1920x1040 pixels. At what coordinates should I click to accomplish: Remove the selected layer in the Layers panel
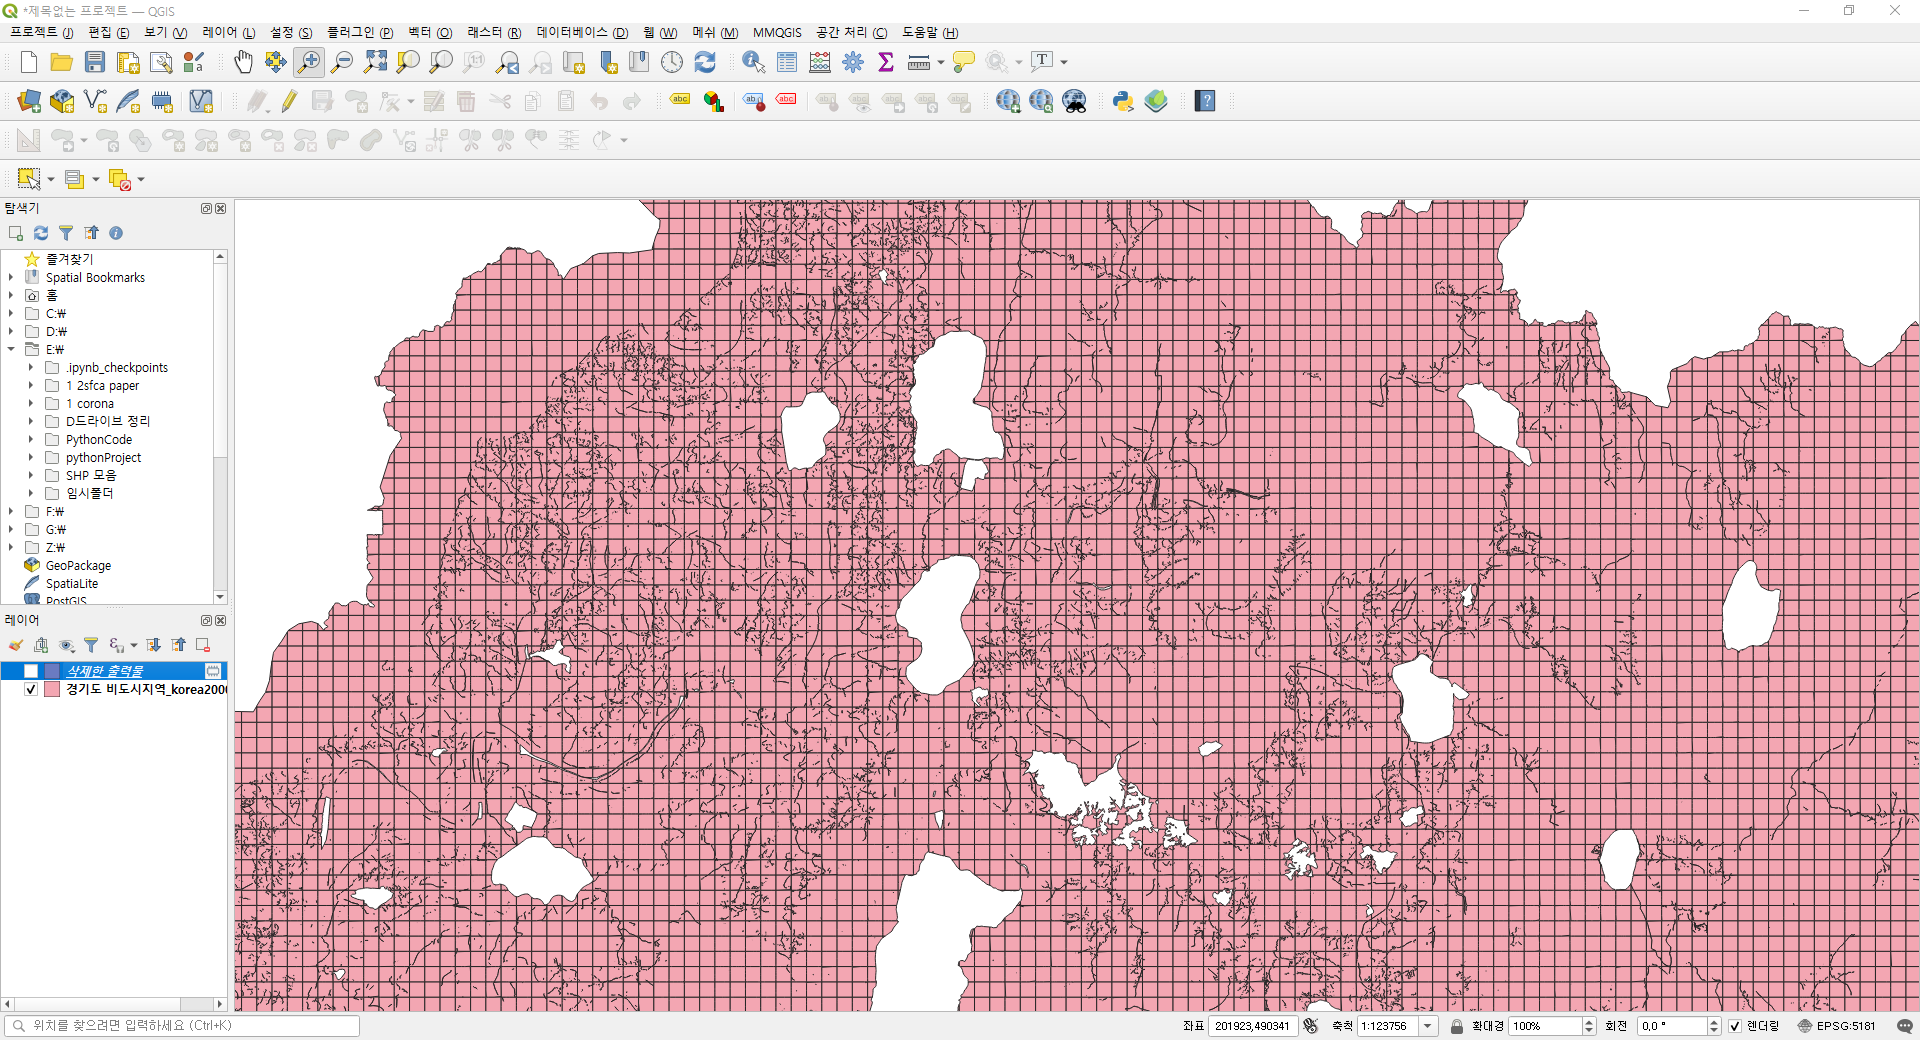[203, 645]
